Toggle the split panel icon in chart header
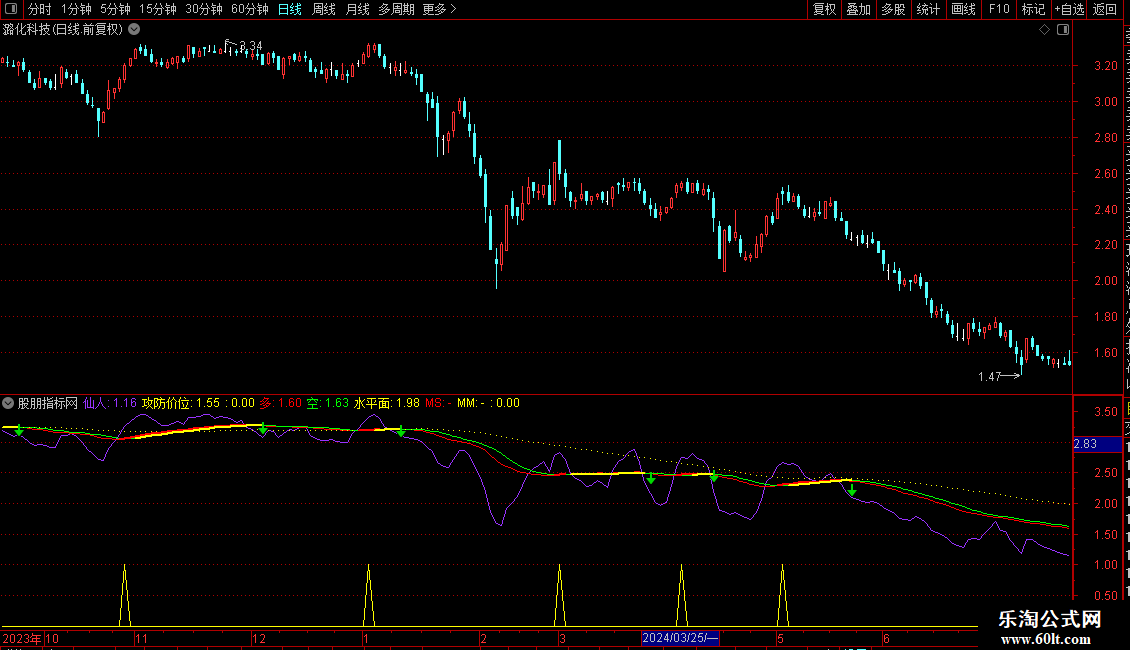 pyautogui.click(x=1063, y=30)
